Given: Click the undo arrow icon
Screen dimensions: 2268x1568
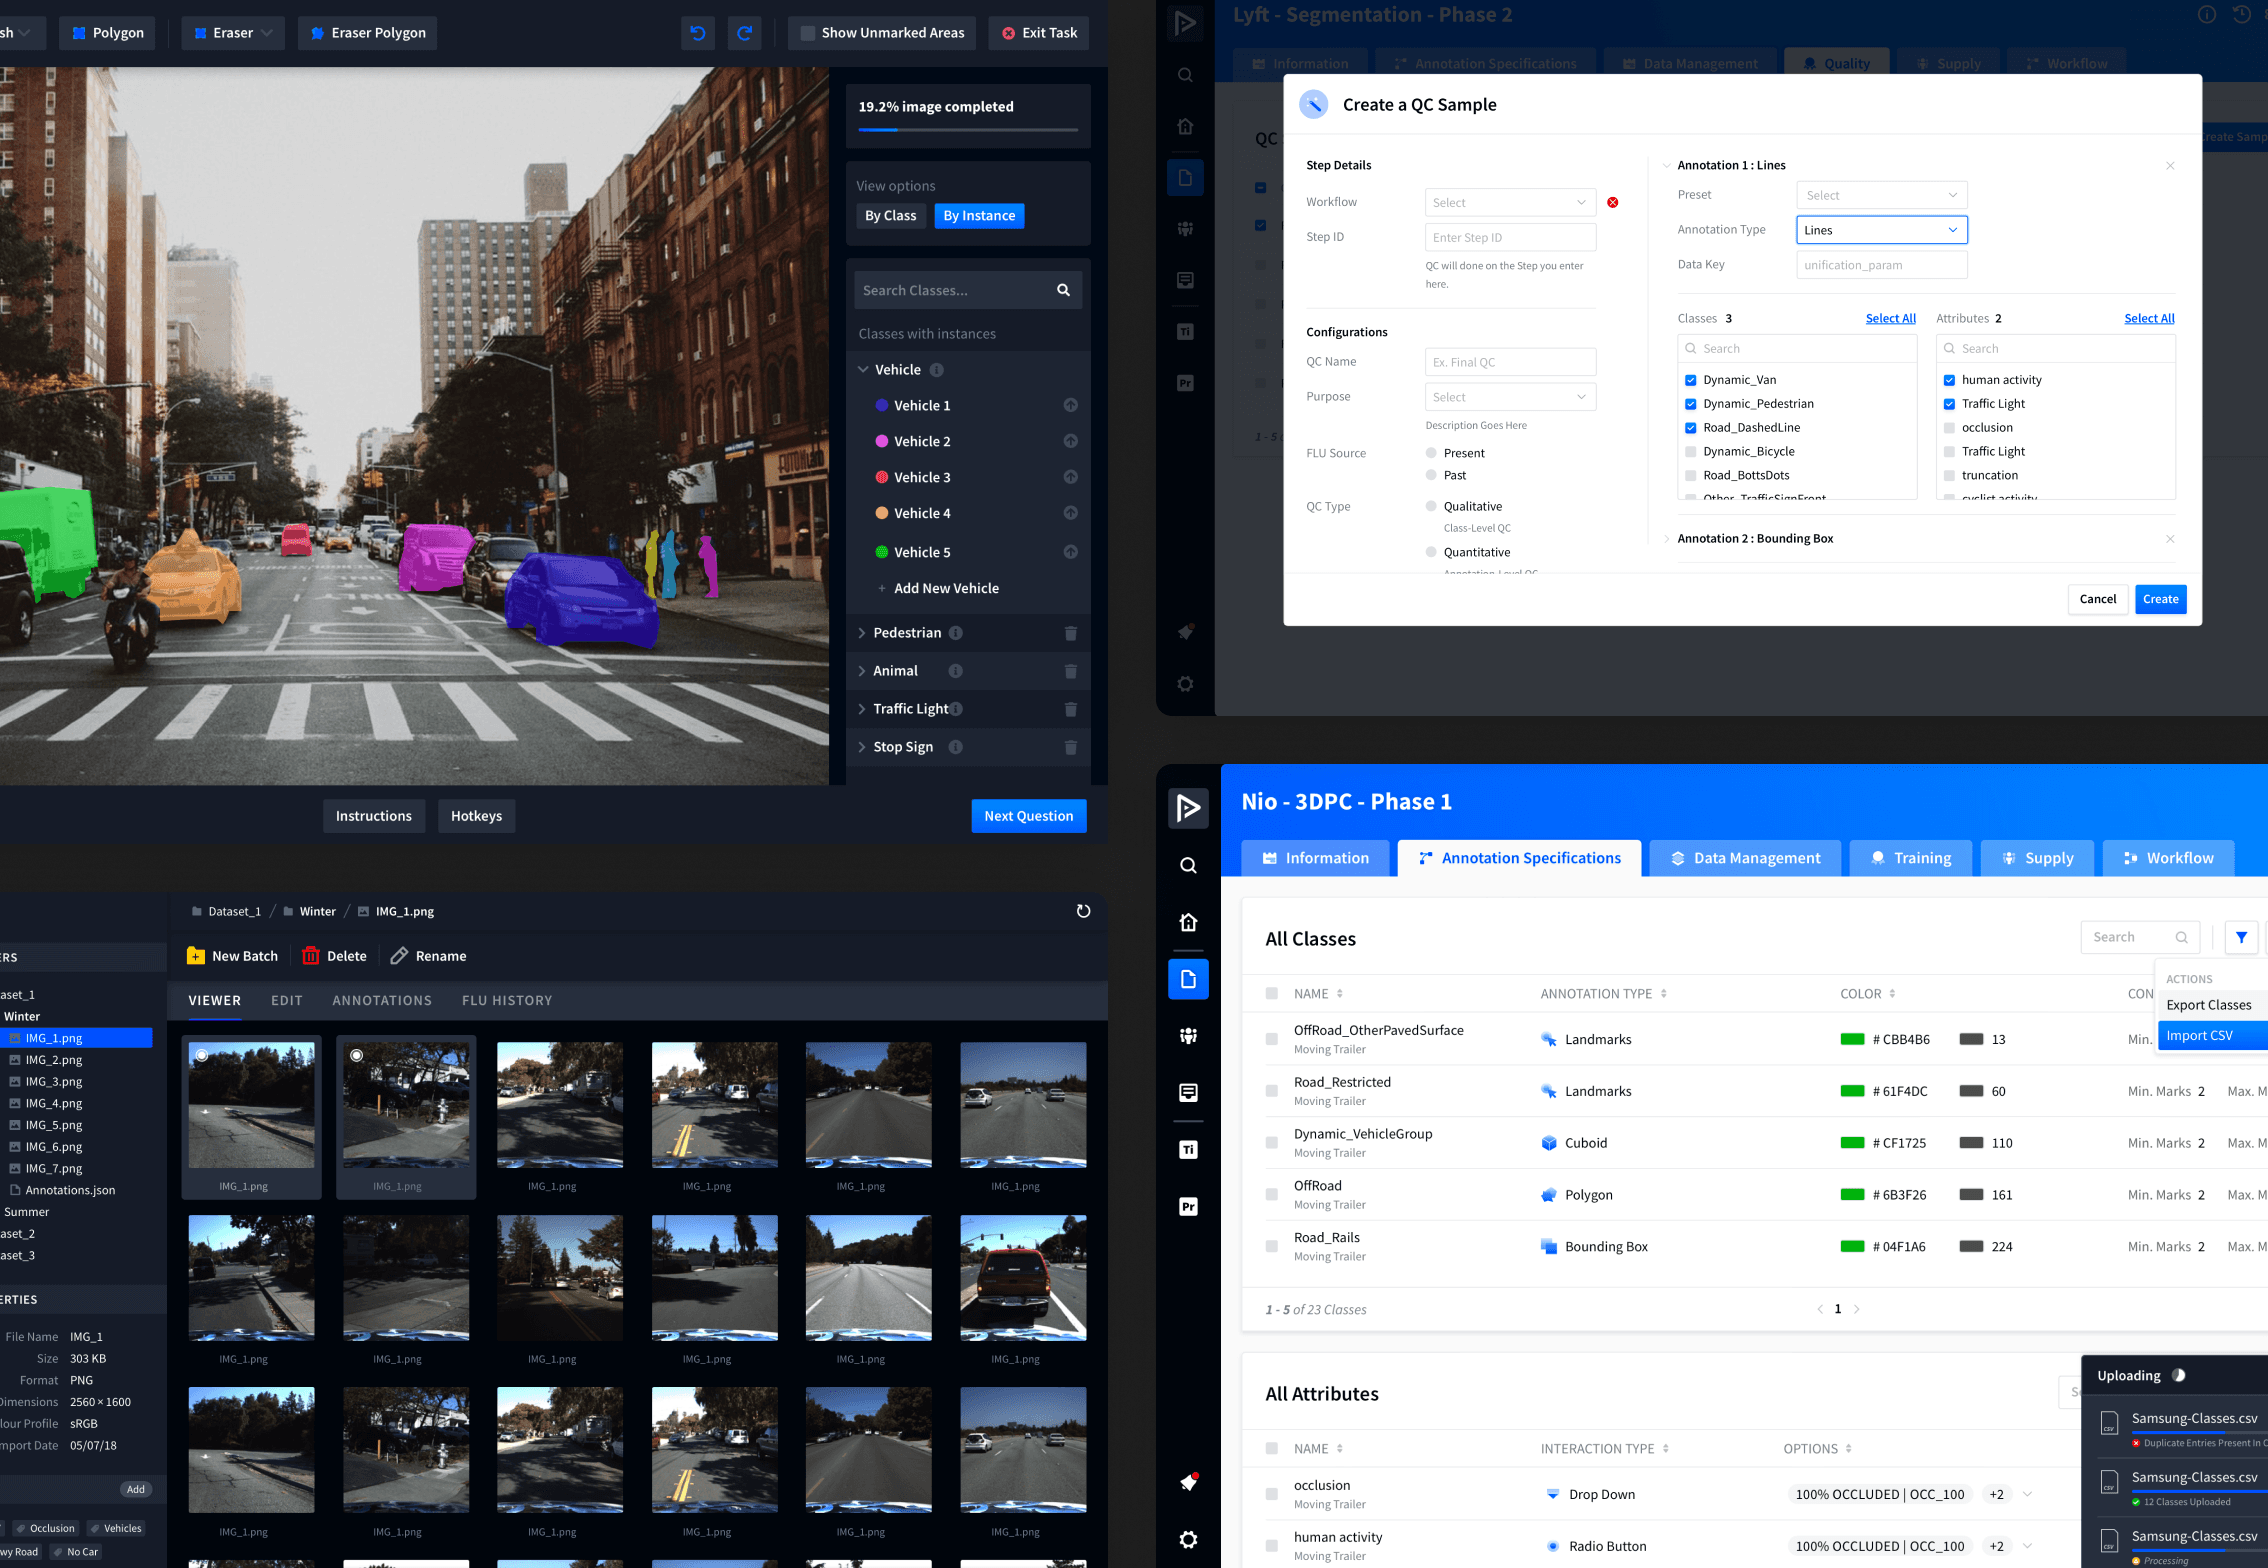Looking at the screenshot, I should pyautogui.click(x=697, y=33).
